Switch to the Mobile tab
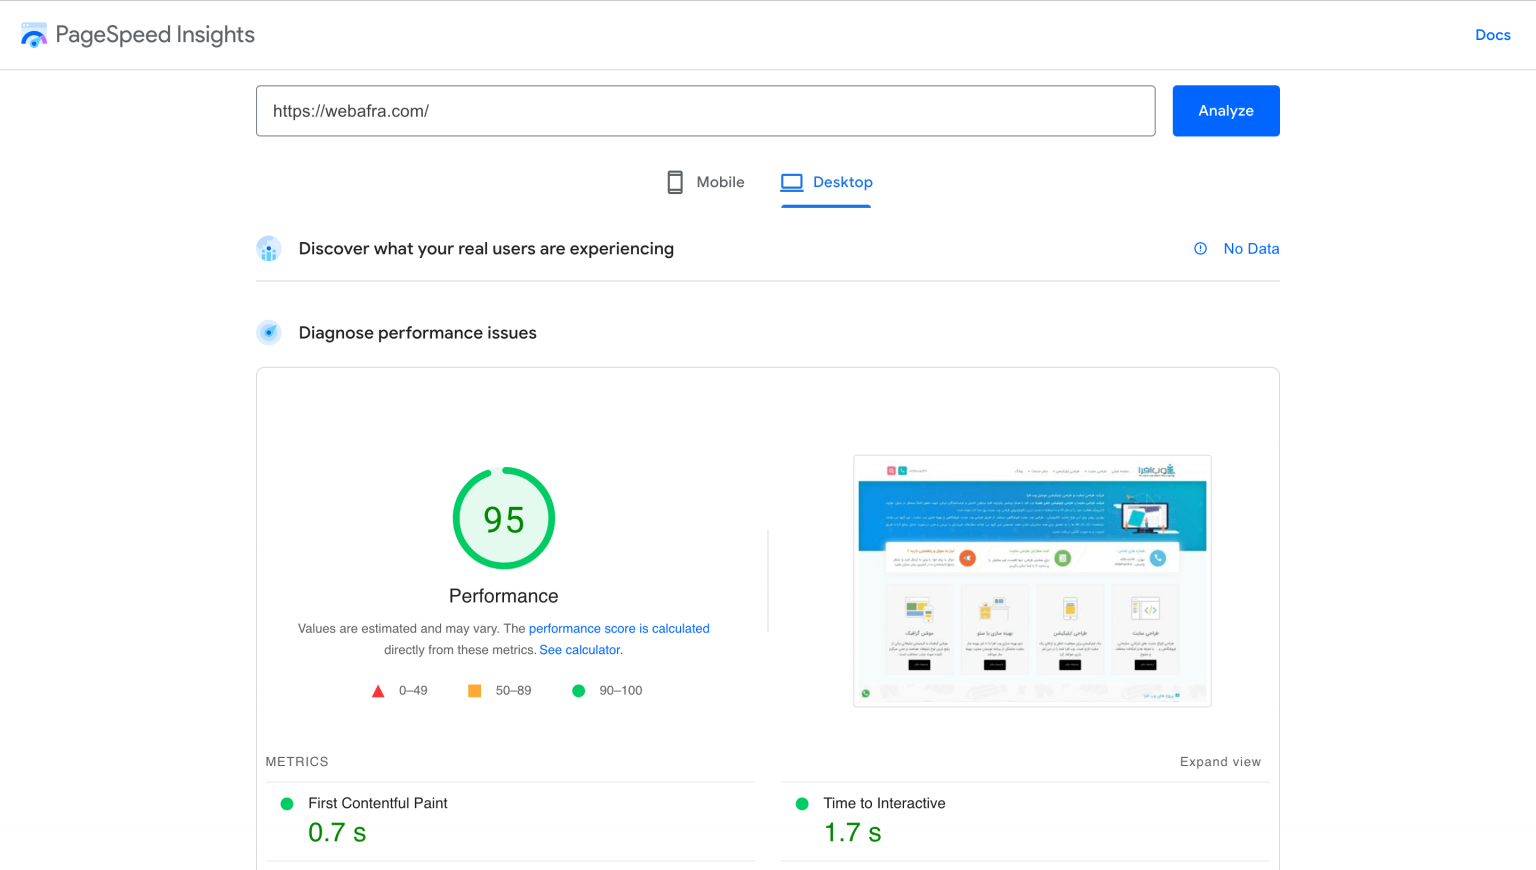 point(706,182)
